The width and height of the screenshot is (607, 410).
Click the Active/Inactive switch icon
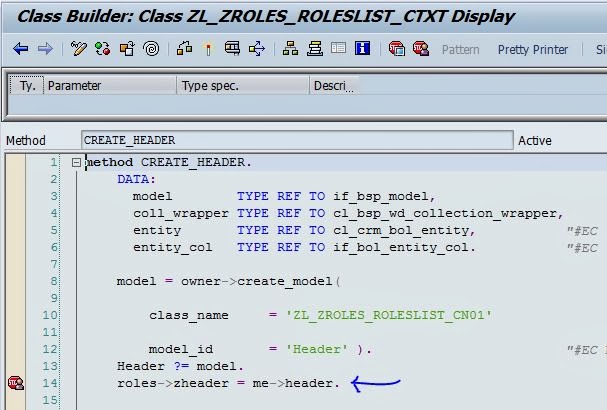click(103, 49)
